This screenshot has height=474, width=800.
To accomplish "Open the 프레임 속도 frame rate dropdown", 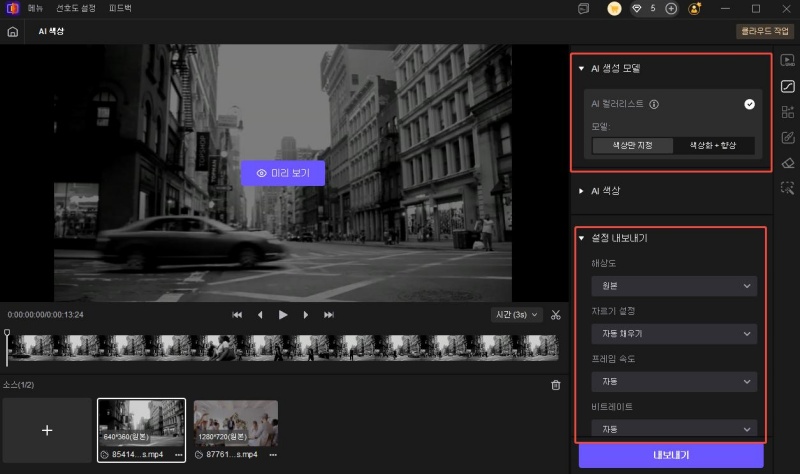I will tap(673, 381).
